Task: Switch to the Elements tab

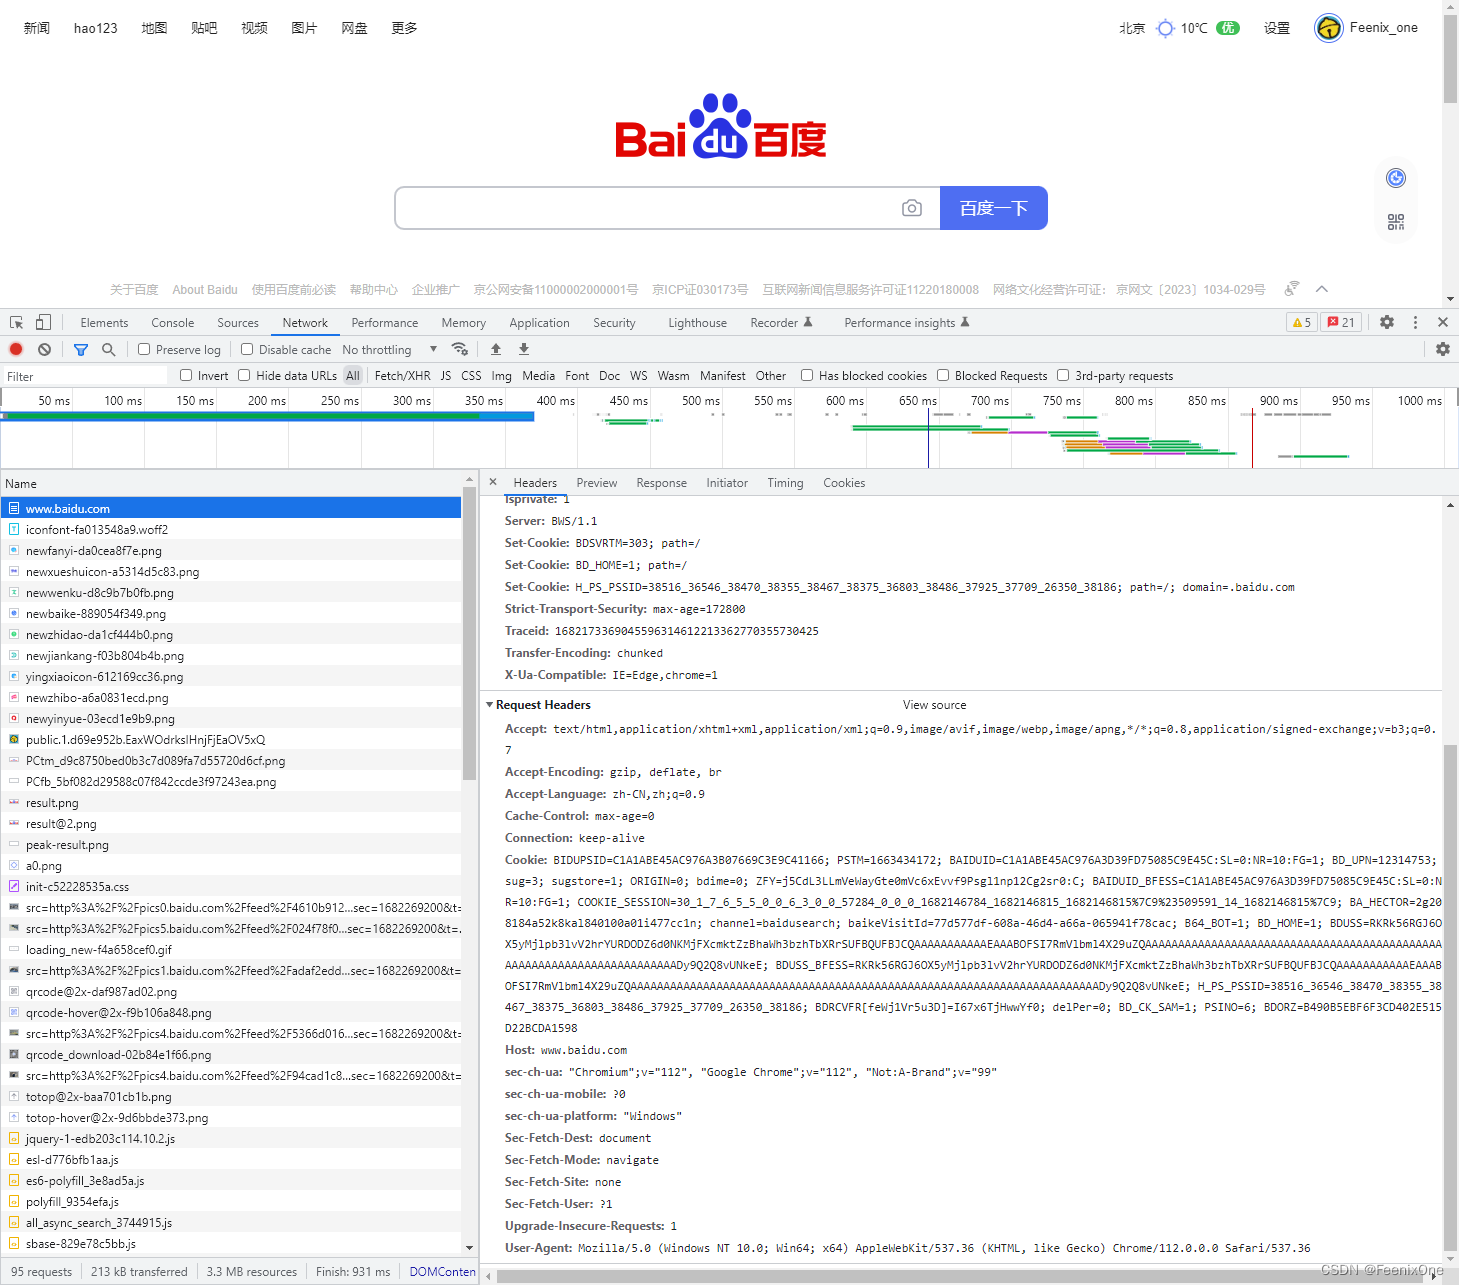Action: 104,323
